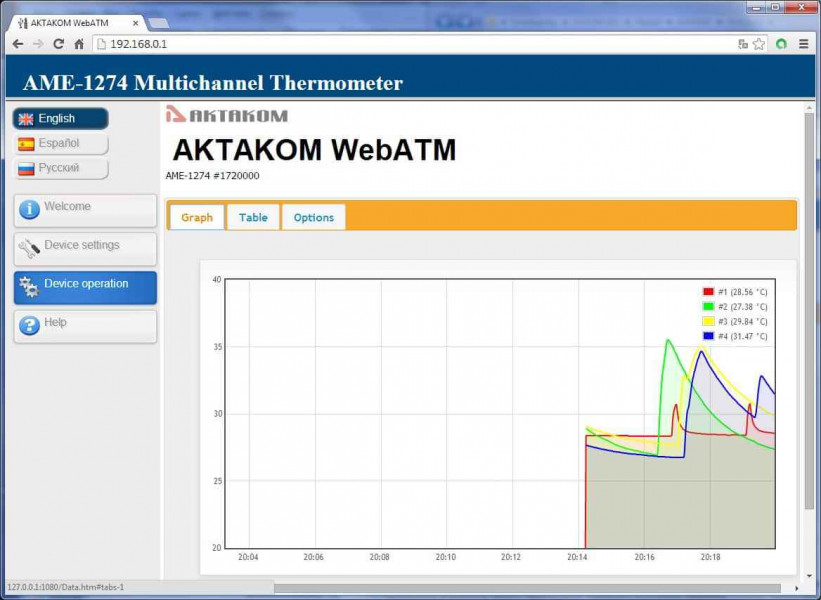Click legend entry #3 (29.84 °C)
Image resolution: width=821 pixels, height=600 pixels.
(x=742, y=321)
